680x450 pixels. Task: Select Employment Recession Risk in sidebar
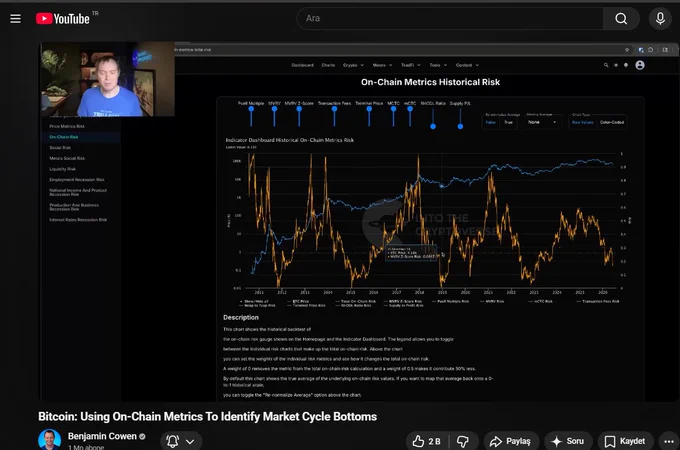(x=77, y=179)
